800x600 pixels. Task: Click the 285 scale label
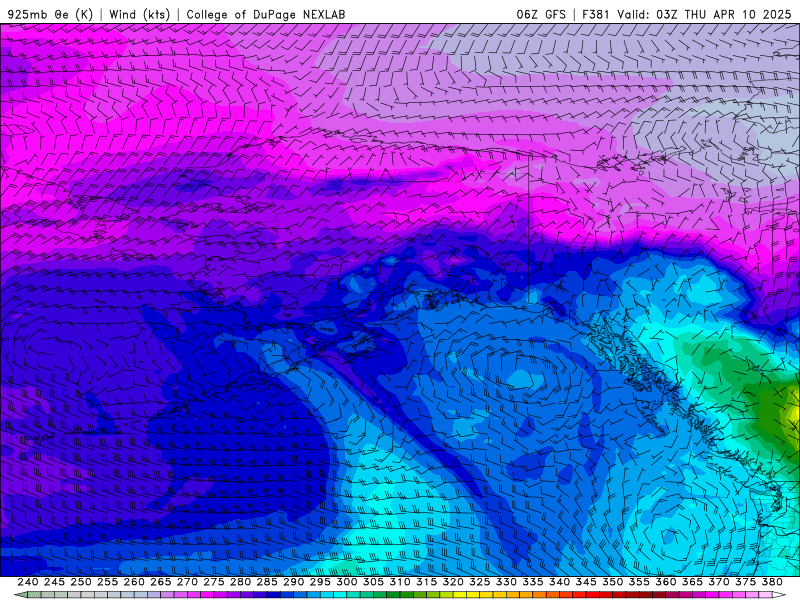tap(267, 582)
